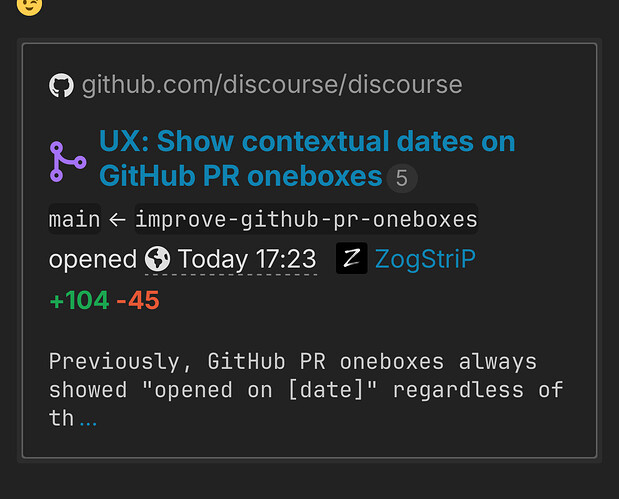Click the winking emoji above the onebox
This screenshot has height=499, width=619.
(x=30, y=6)
